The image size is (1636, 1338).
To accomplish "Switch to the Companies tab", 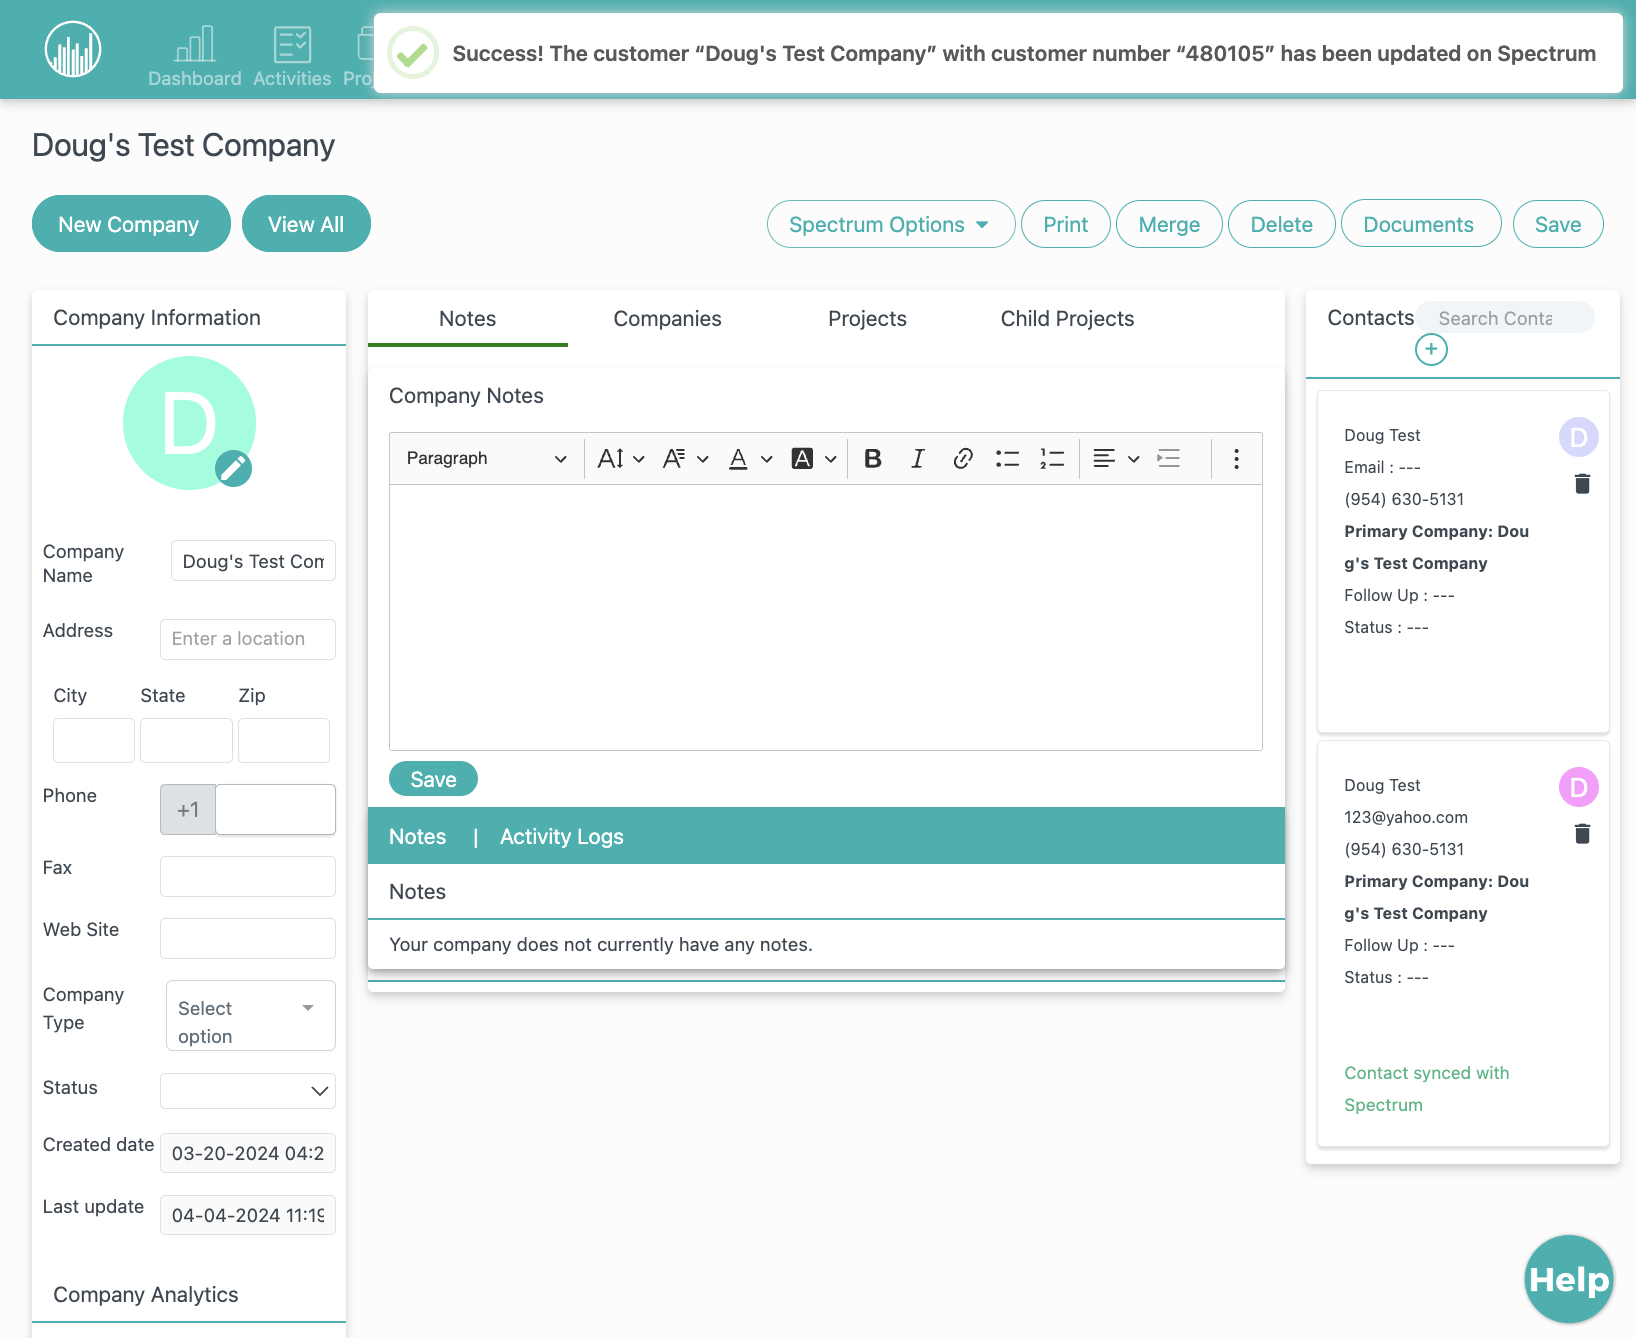I will pyautogui.click(x=667, y=318).
